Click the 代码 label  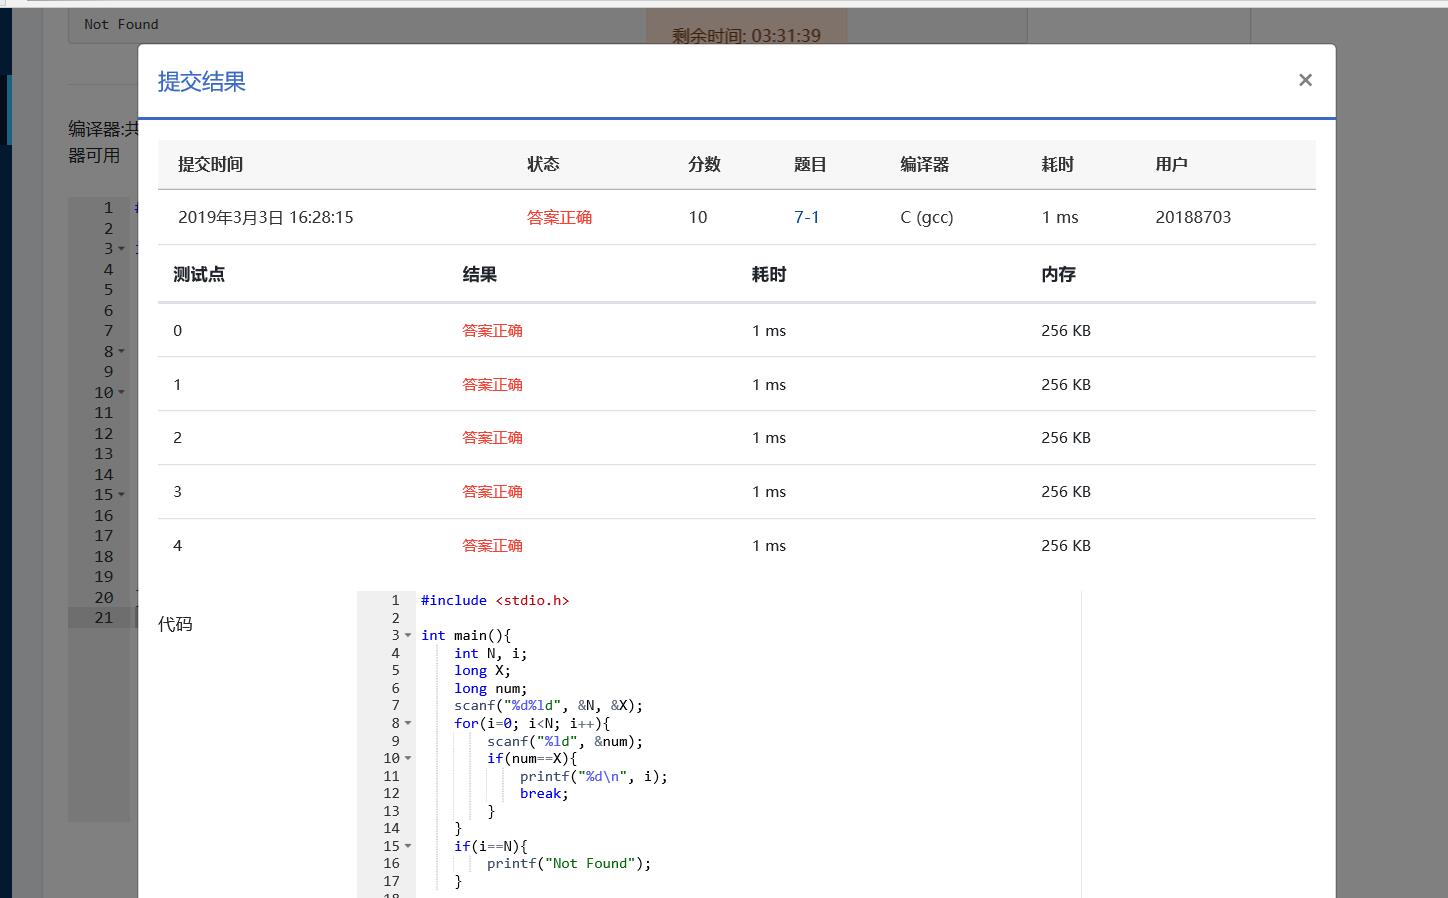coord(175,624)
